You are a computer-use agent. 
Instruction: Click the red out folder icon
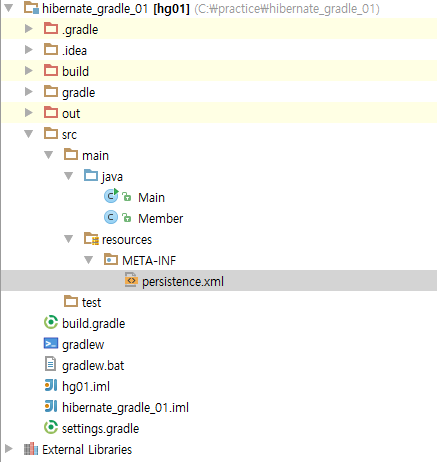[51, 113]
